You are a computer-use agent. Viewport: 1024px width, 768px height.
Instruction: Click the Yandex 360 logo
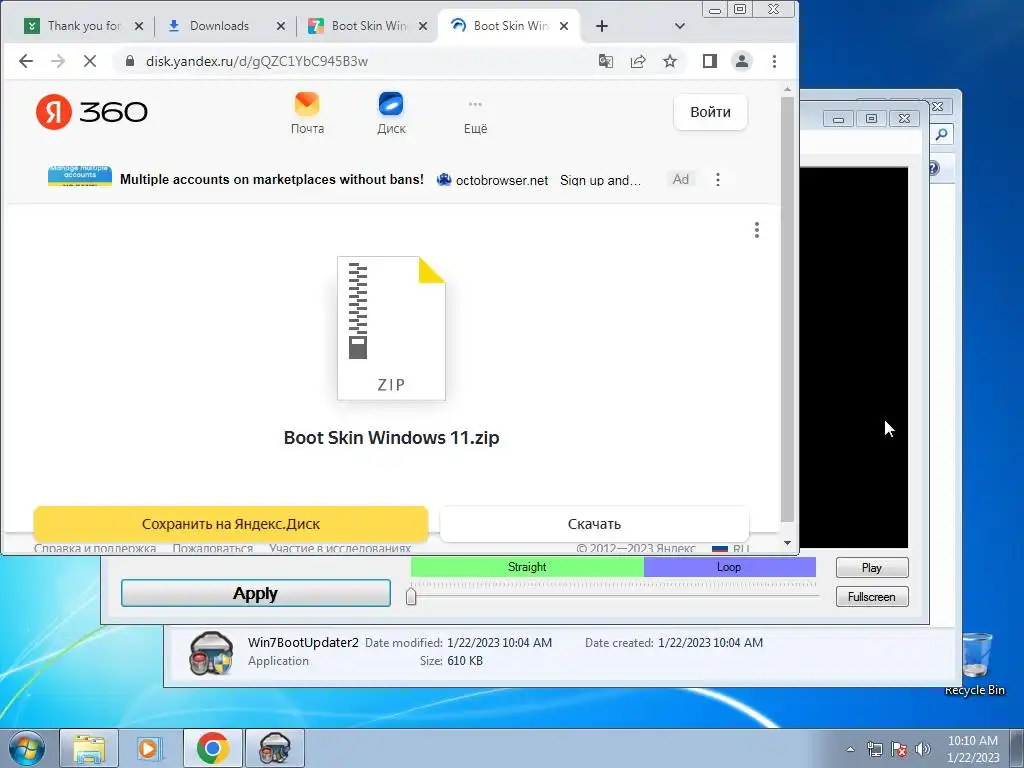(91, 112)
